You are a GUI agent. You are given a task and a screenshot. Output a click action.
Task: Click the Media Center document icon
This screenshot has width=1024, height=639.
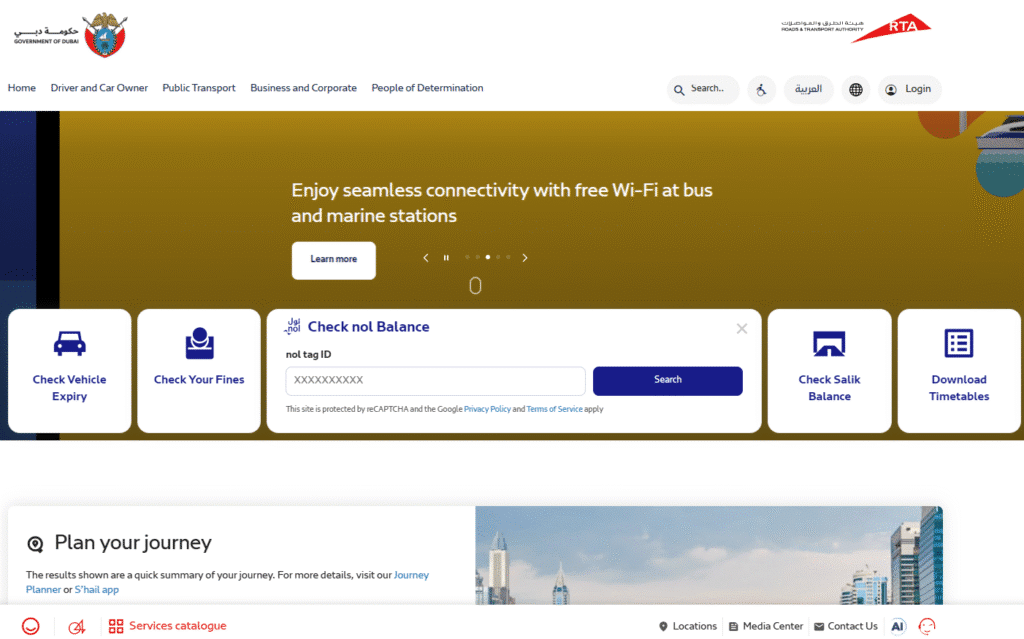tap(733, 627)
